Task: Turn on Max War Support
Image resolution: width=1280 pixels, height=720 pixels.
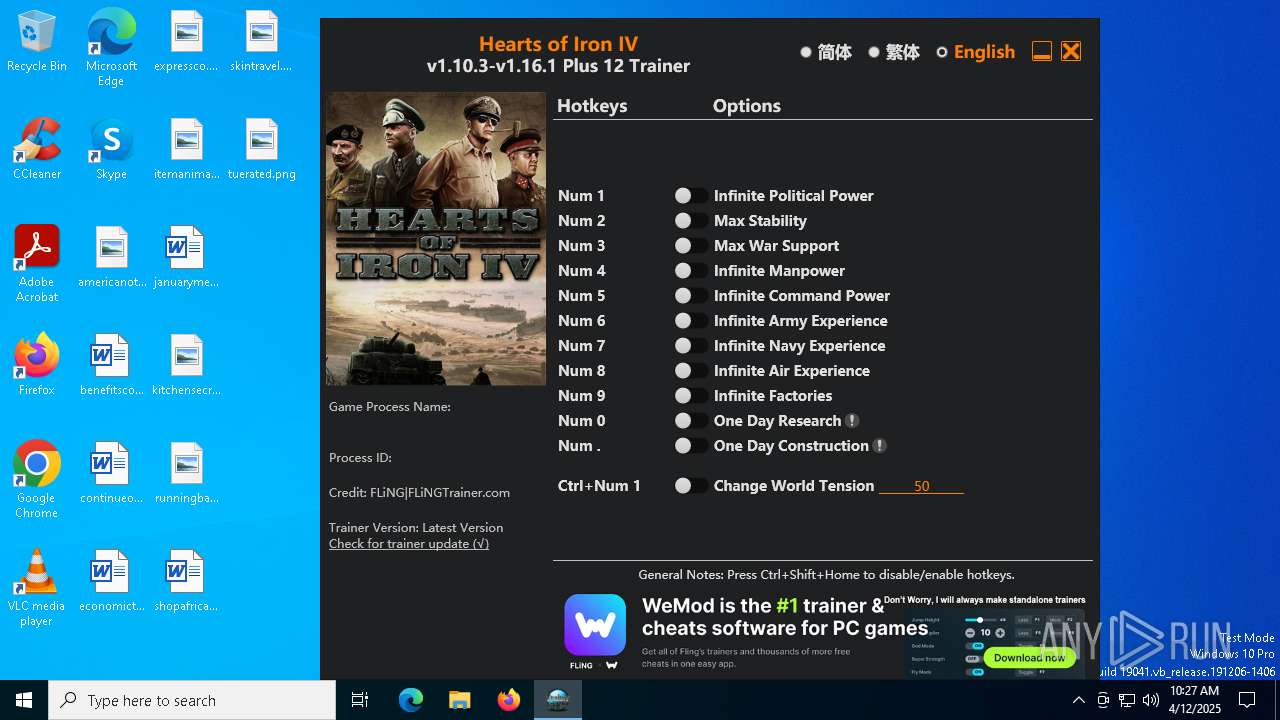Action: [x=690, y=246]
